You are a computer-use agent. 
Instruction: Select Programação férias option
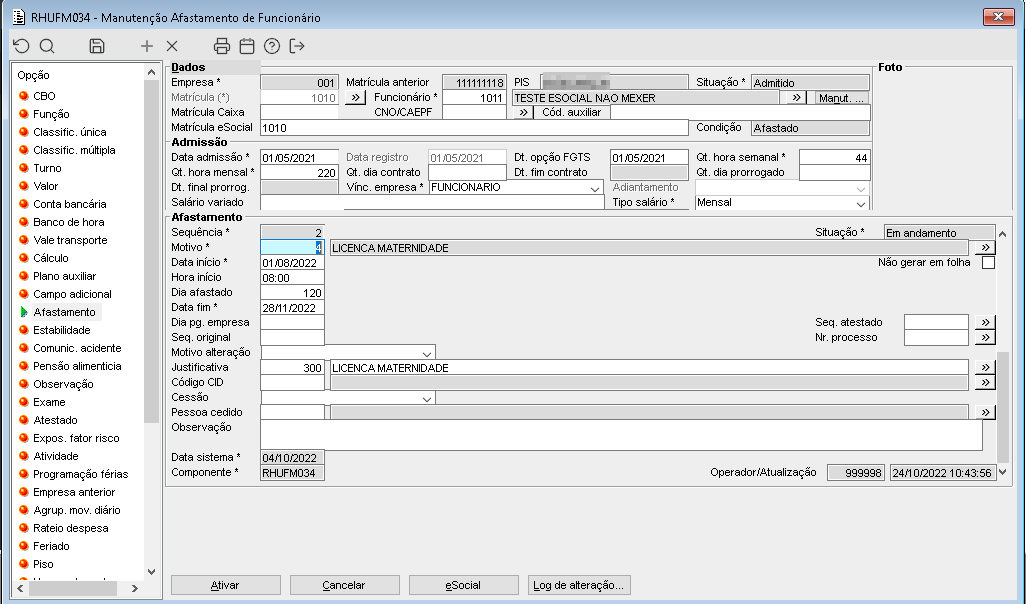pos(80,474)
